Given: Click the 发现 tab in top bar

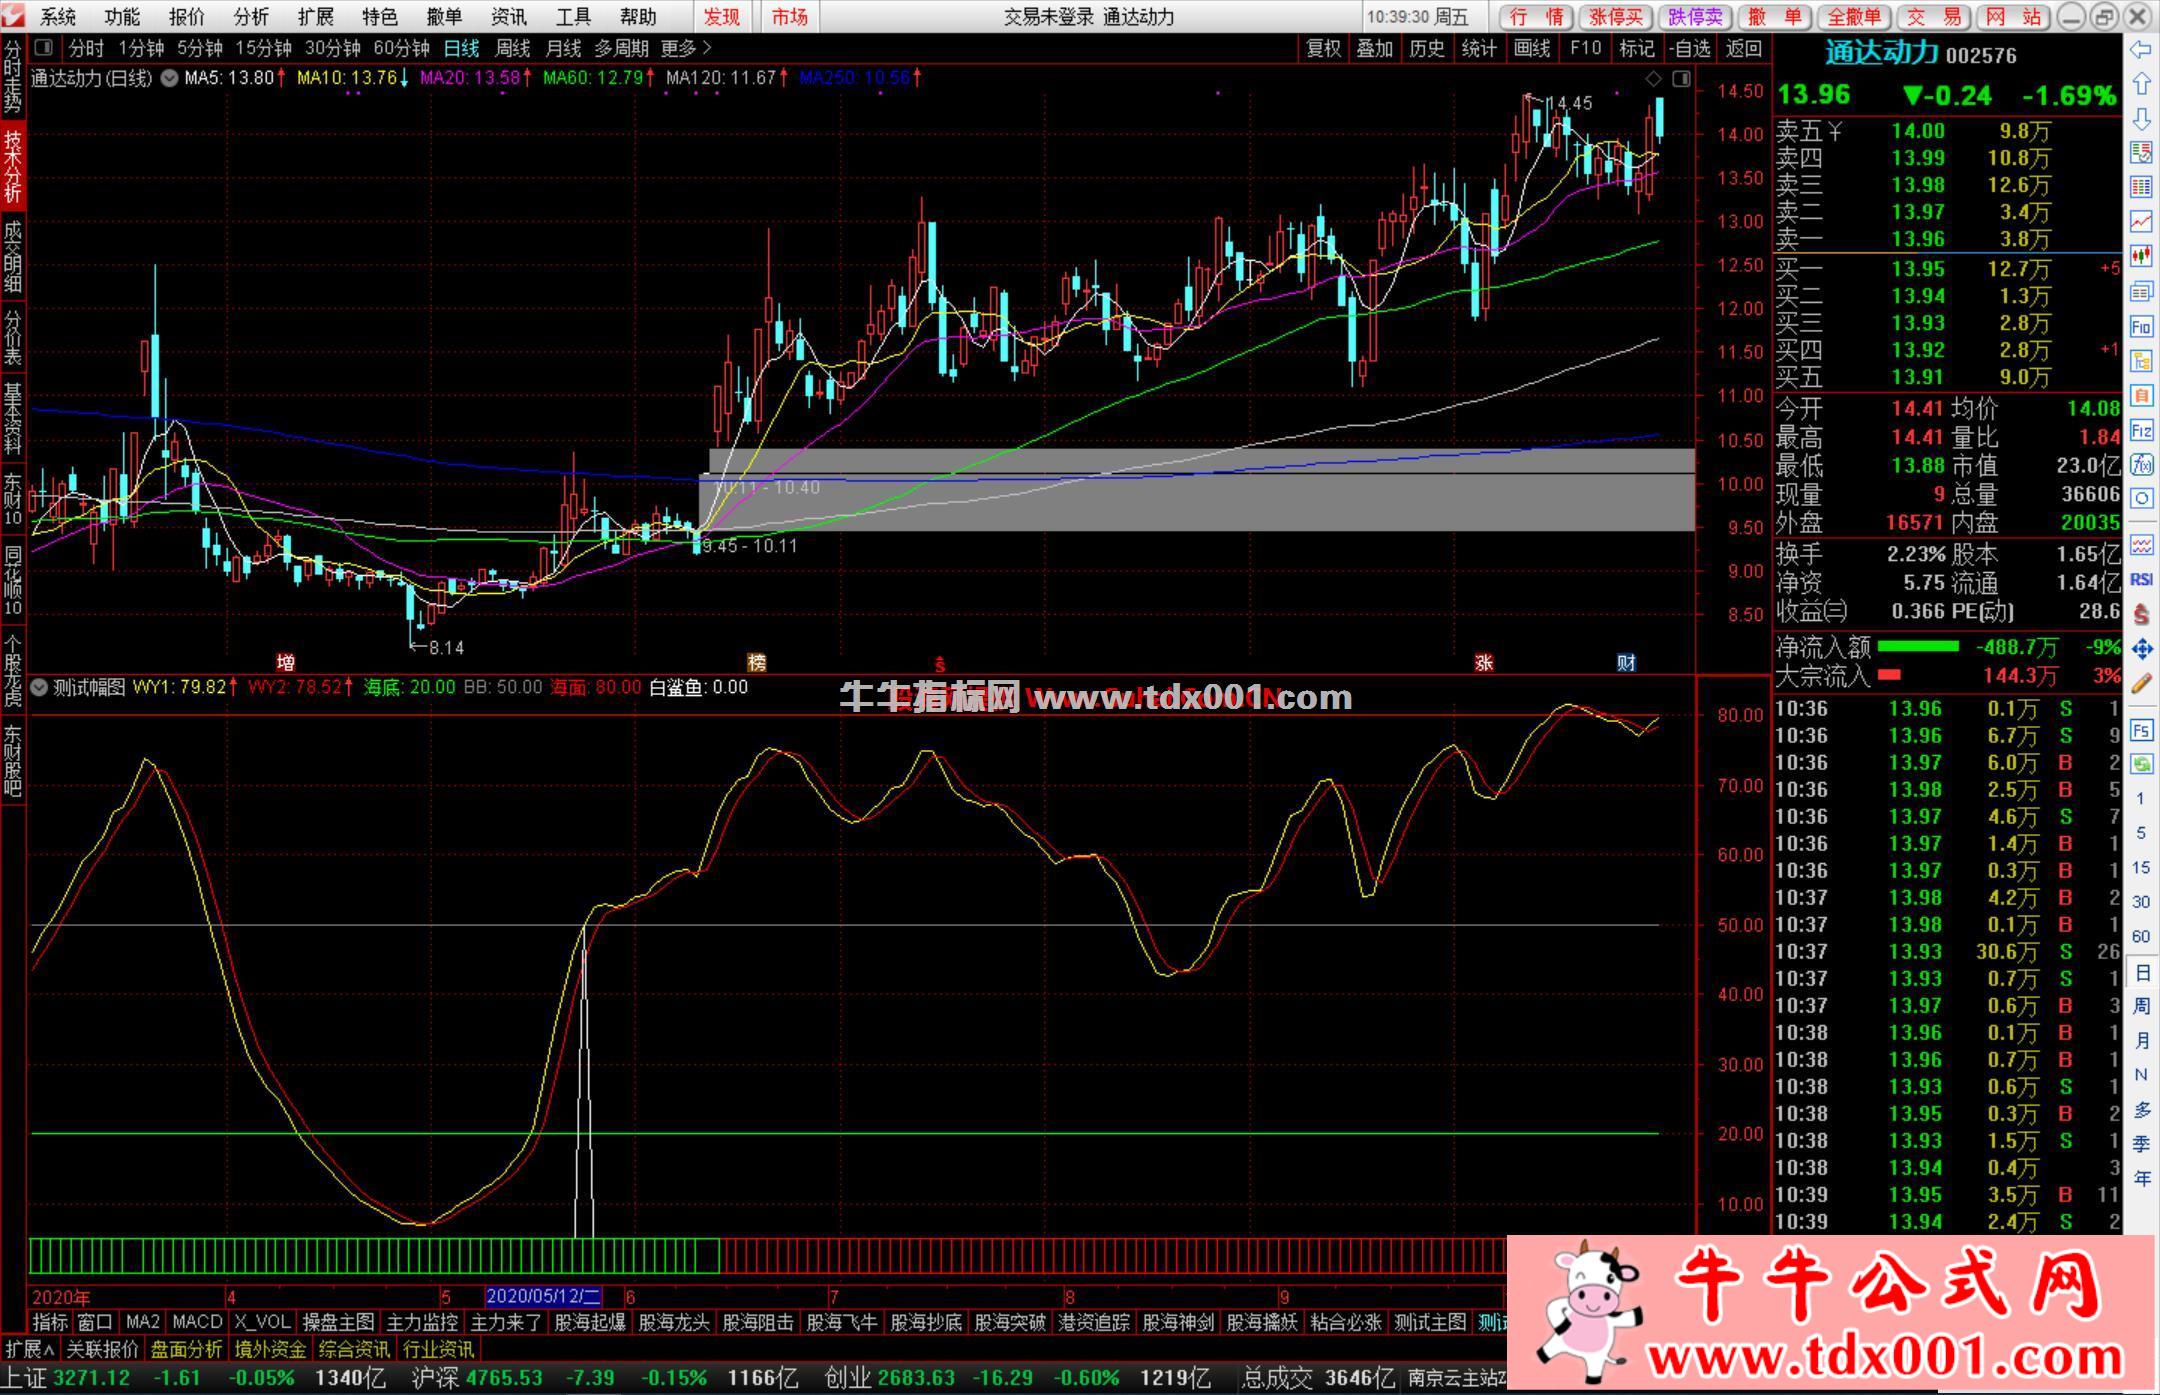Looking at the screenshot, I should coord(721,17).
